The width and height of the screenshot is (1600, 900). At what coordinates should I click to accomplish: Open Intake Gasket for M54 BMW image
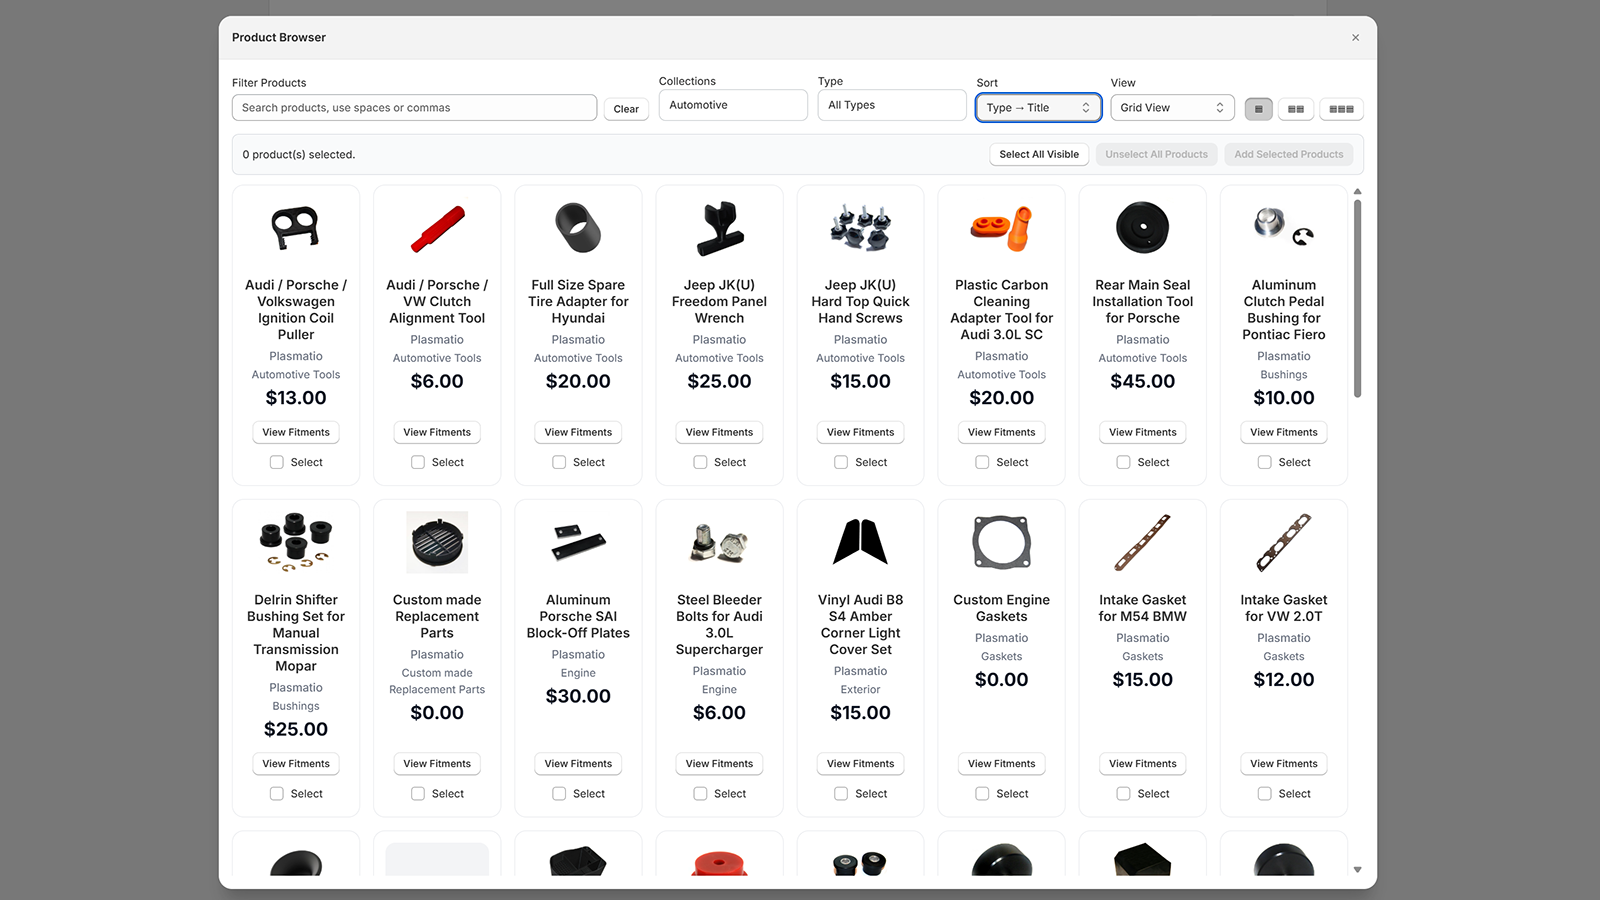point(1143,542)
